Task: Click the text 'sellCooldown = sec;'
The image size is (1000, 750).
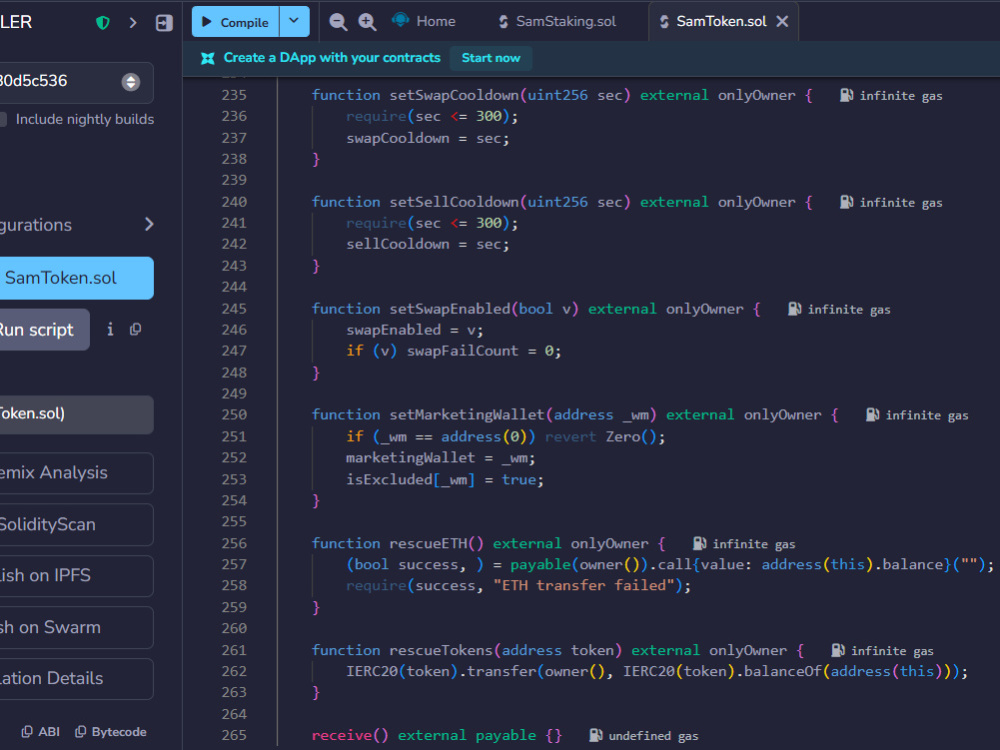Action: click(427, 244)
